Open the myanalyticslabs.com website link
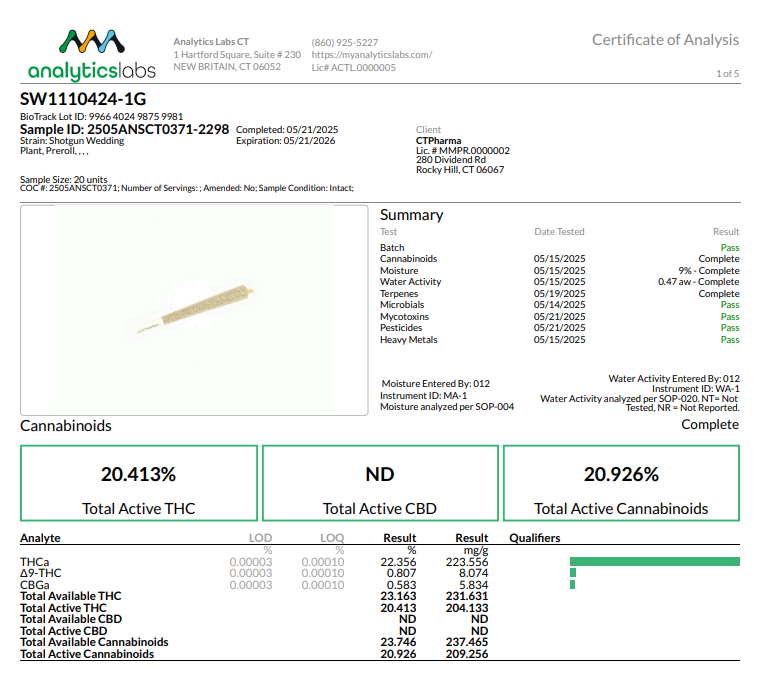 372,55
